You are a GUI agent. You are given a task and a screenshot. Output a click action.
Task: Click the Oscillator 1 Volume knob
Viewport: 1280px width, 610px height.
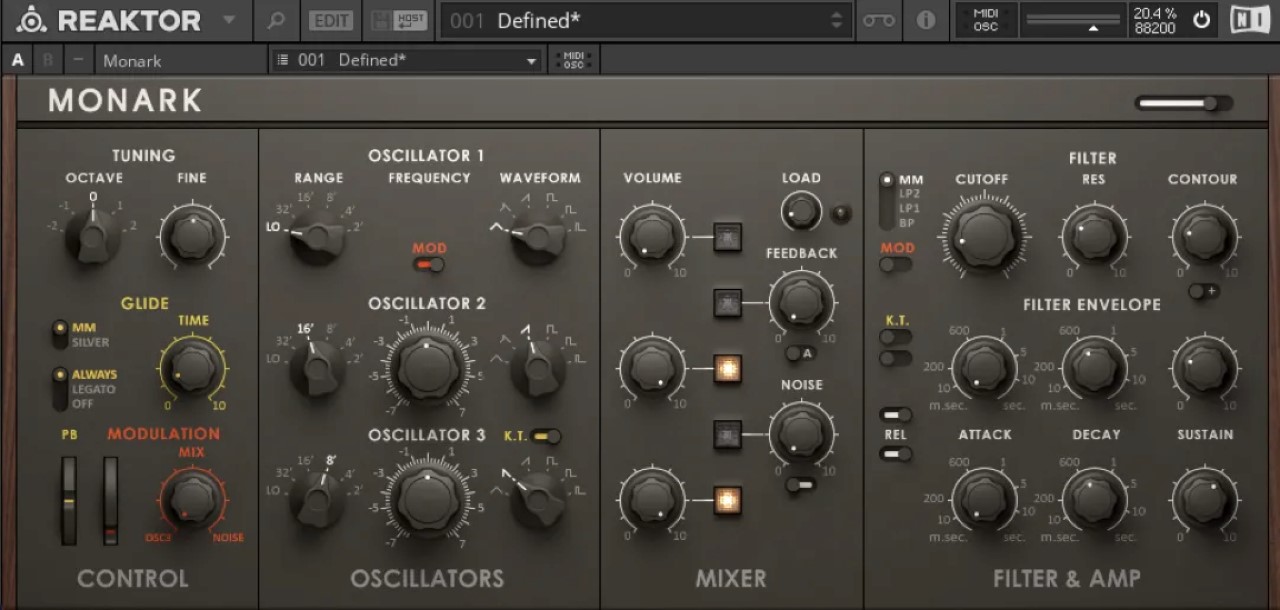tap(652, 236)
